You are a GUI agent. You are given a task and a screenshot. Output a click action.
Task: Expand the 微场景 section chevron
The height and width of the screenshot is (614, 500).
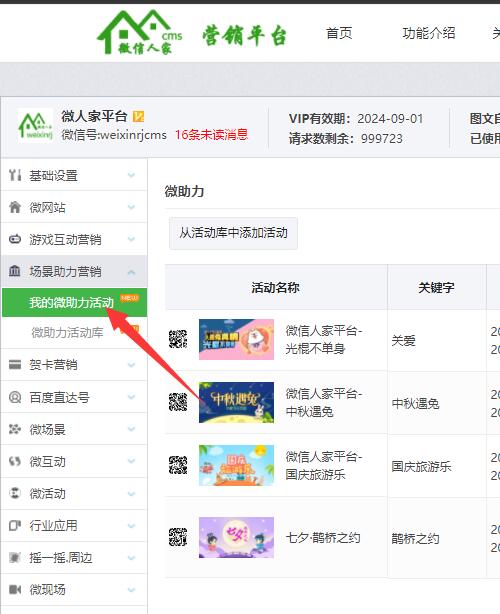pos(132,429)
